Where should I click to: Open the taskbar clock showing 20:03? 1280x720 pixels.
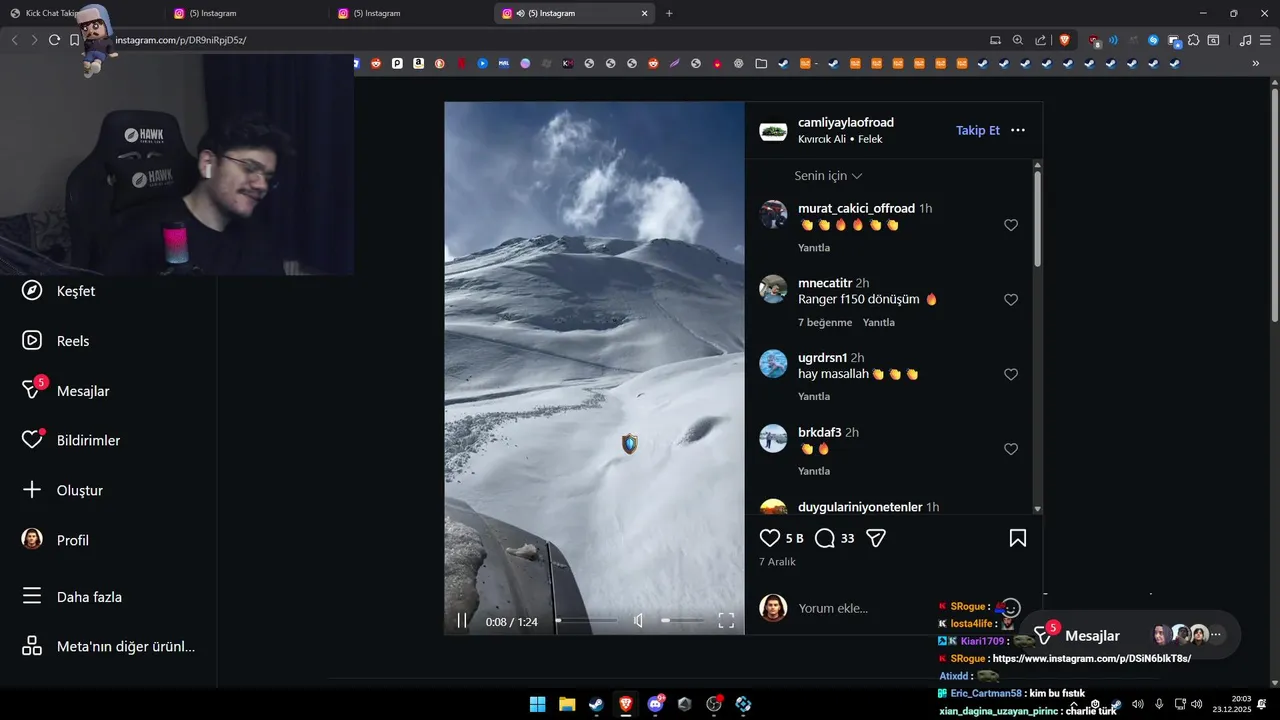(1232, 704)
